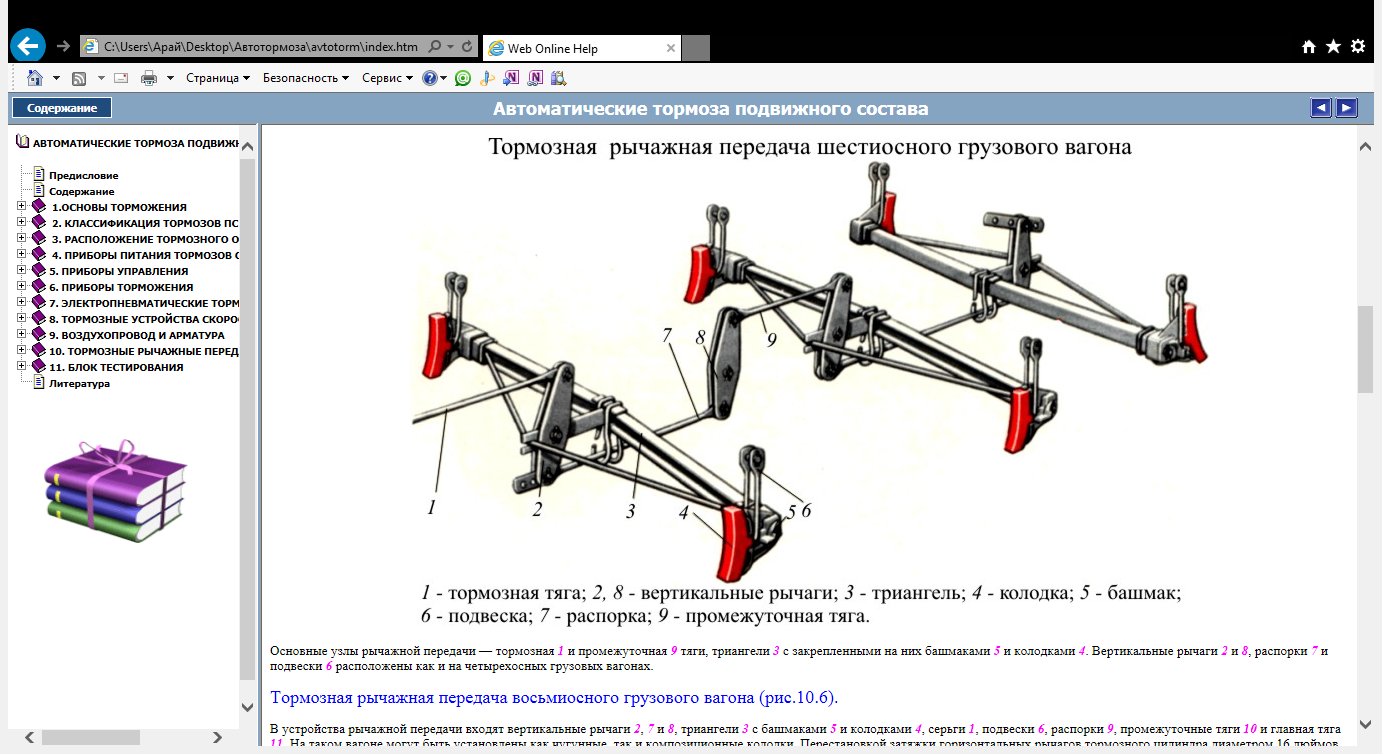Select 8. ТОРМОЗНЫЕ УСТРОЙСТВА tree item

pos(144,319)
